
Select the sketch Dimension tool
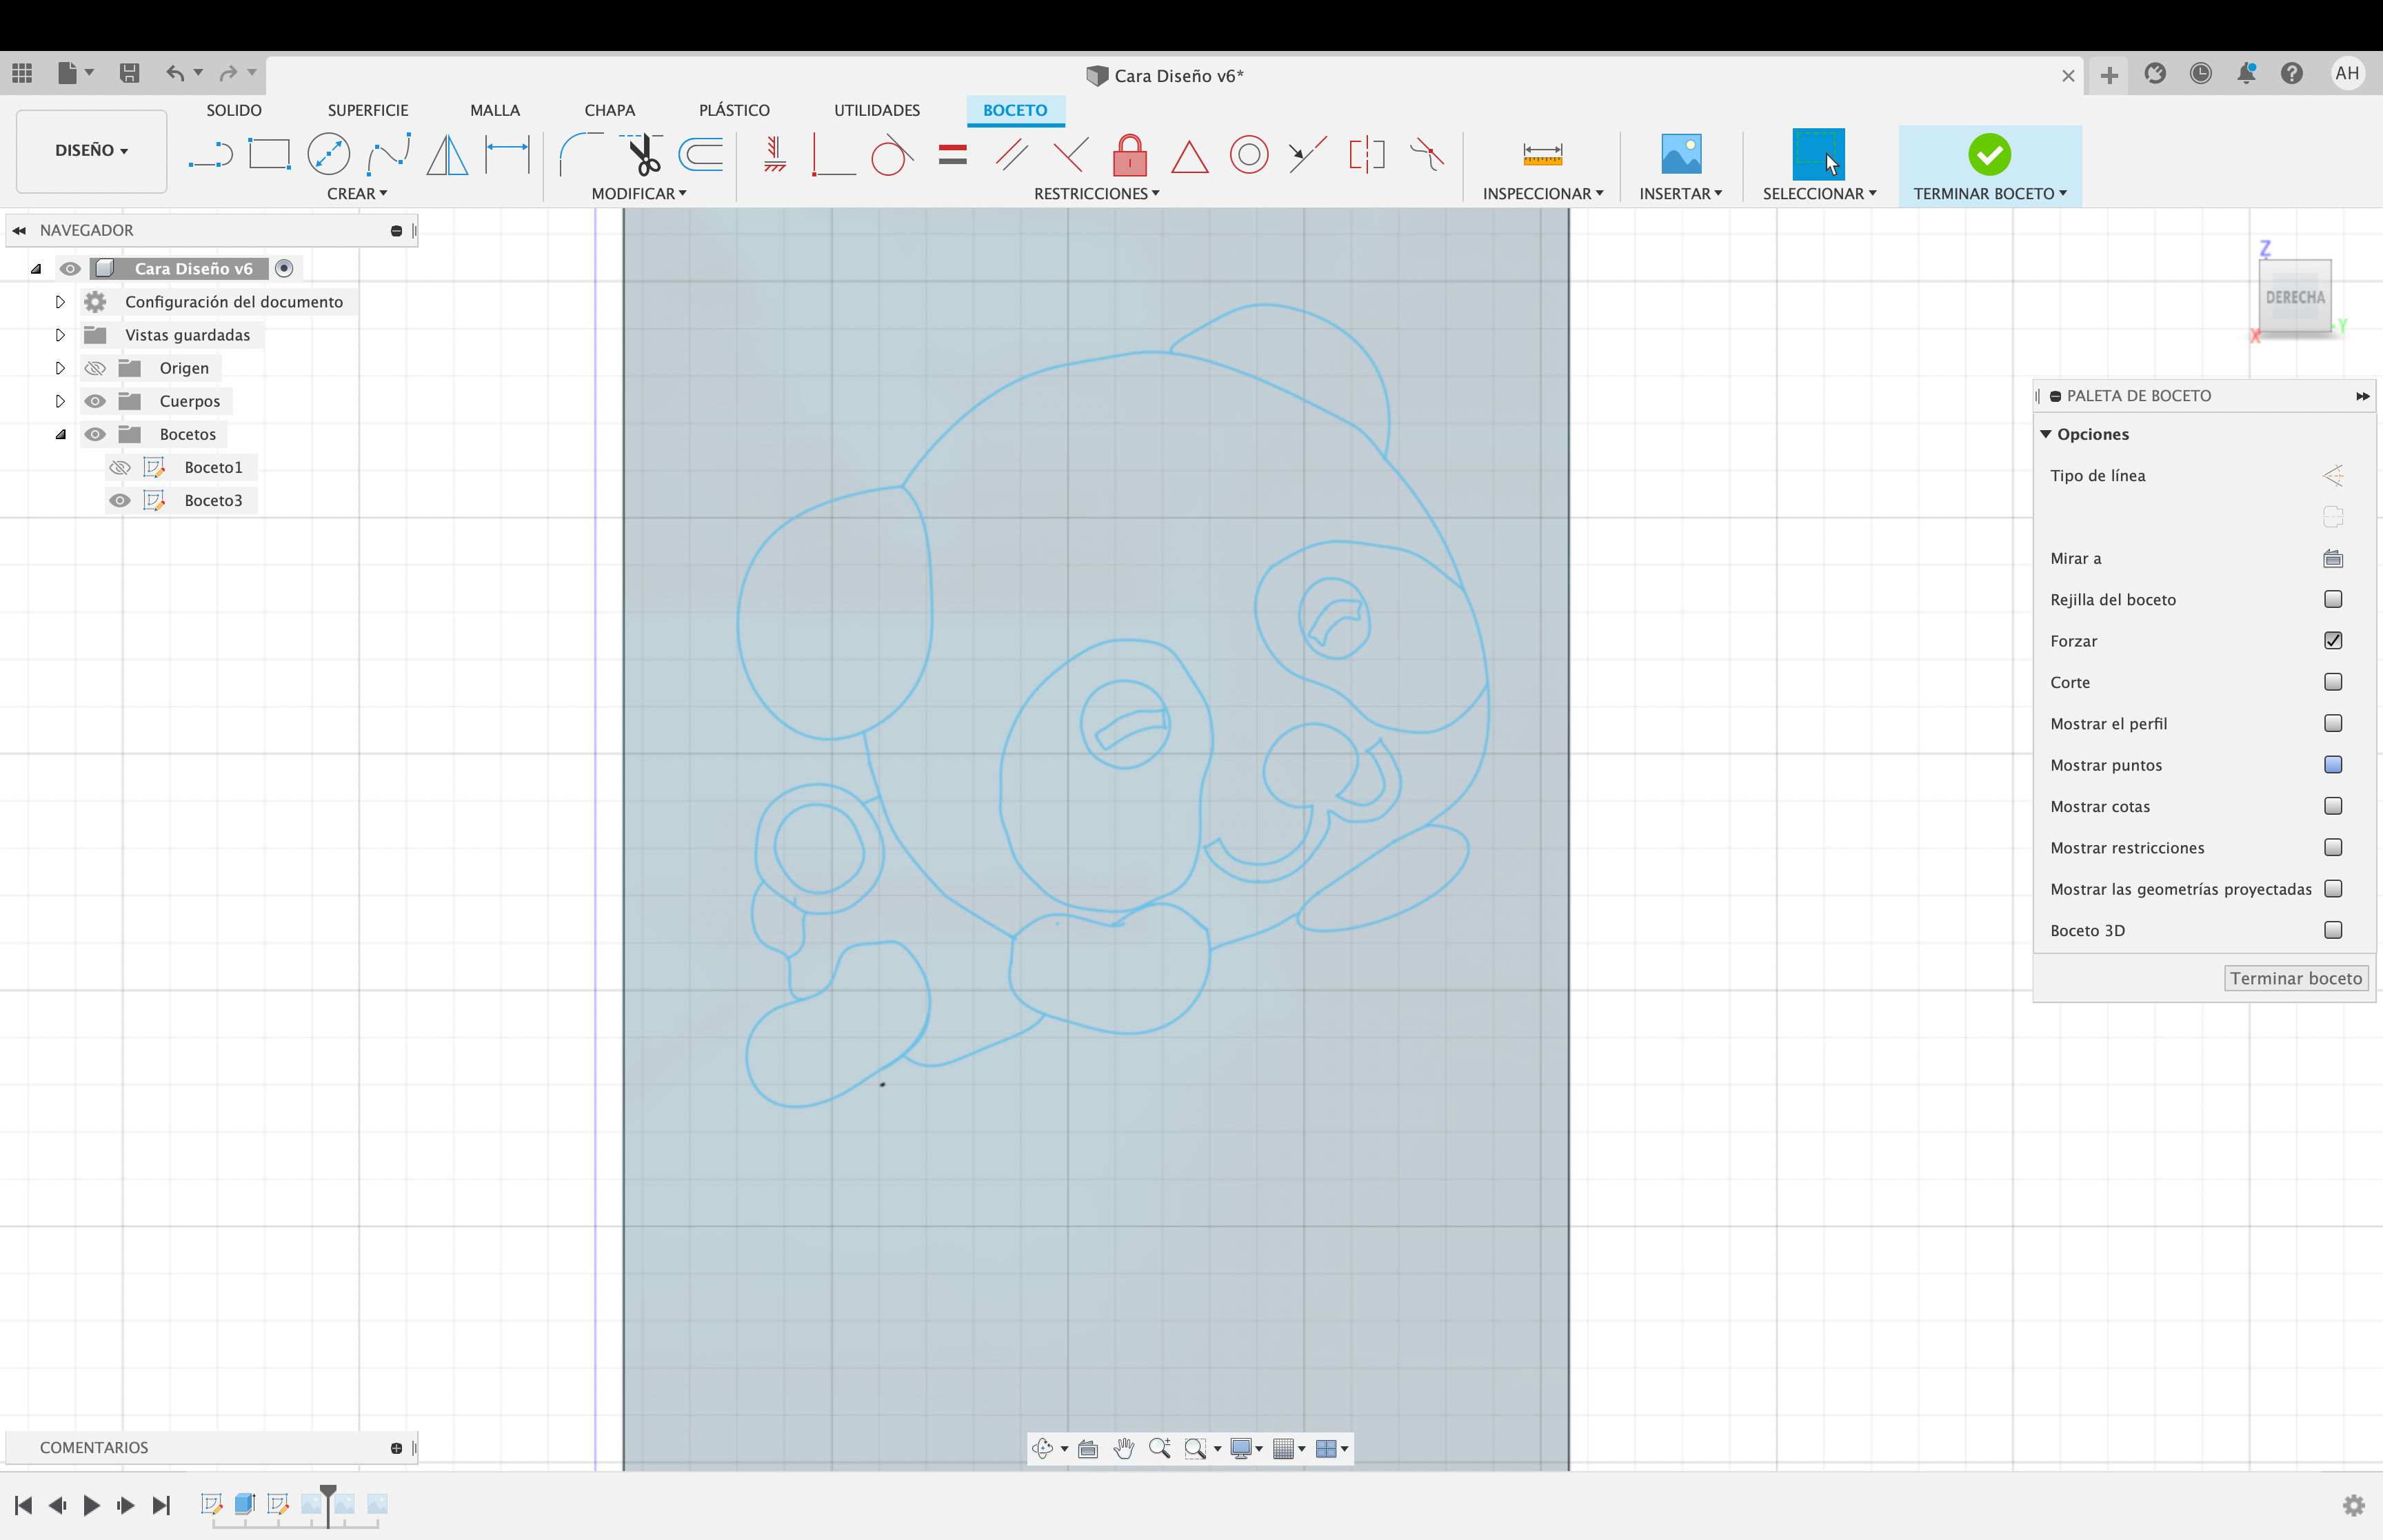pyautogui.click(x=507, y=154)
